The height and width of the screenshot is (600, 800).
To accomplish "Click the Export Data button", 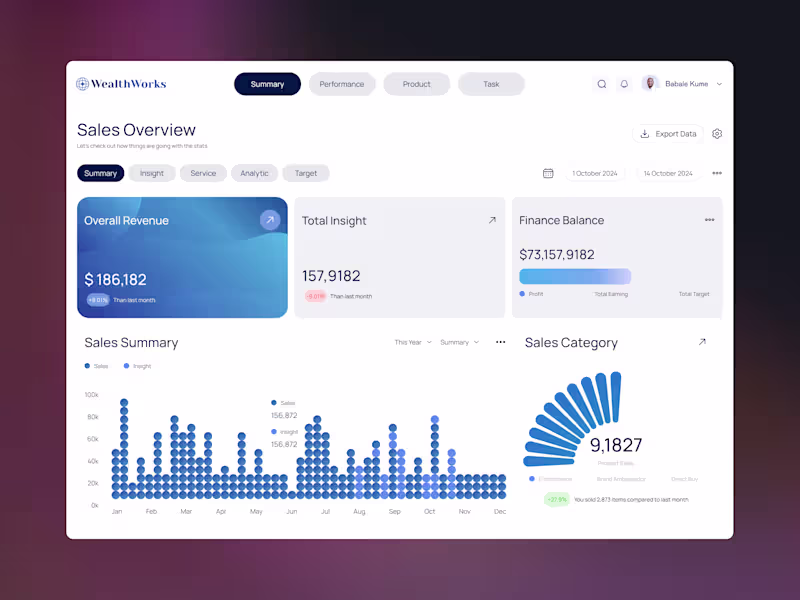I will click(668, 134).
